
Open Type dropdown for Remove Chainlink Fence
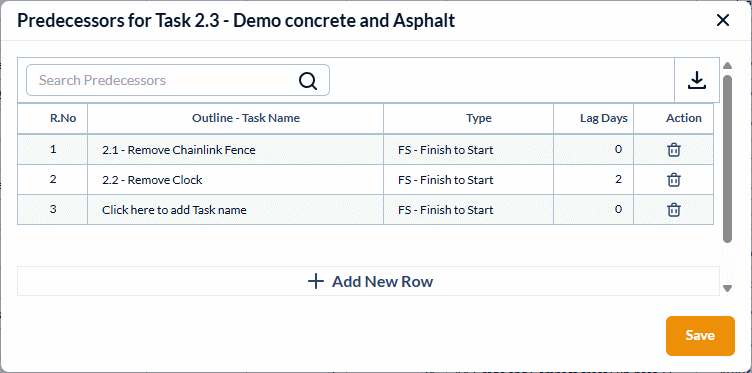468,150
